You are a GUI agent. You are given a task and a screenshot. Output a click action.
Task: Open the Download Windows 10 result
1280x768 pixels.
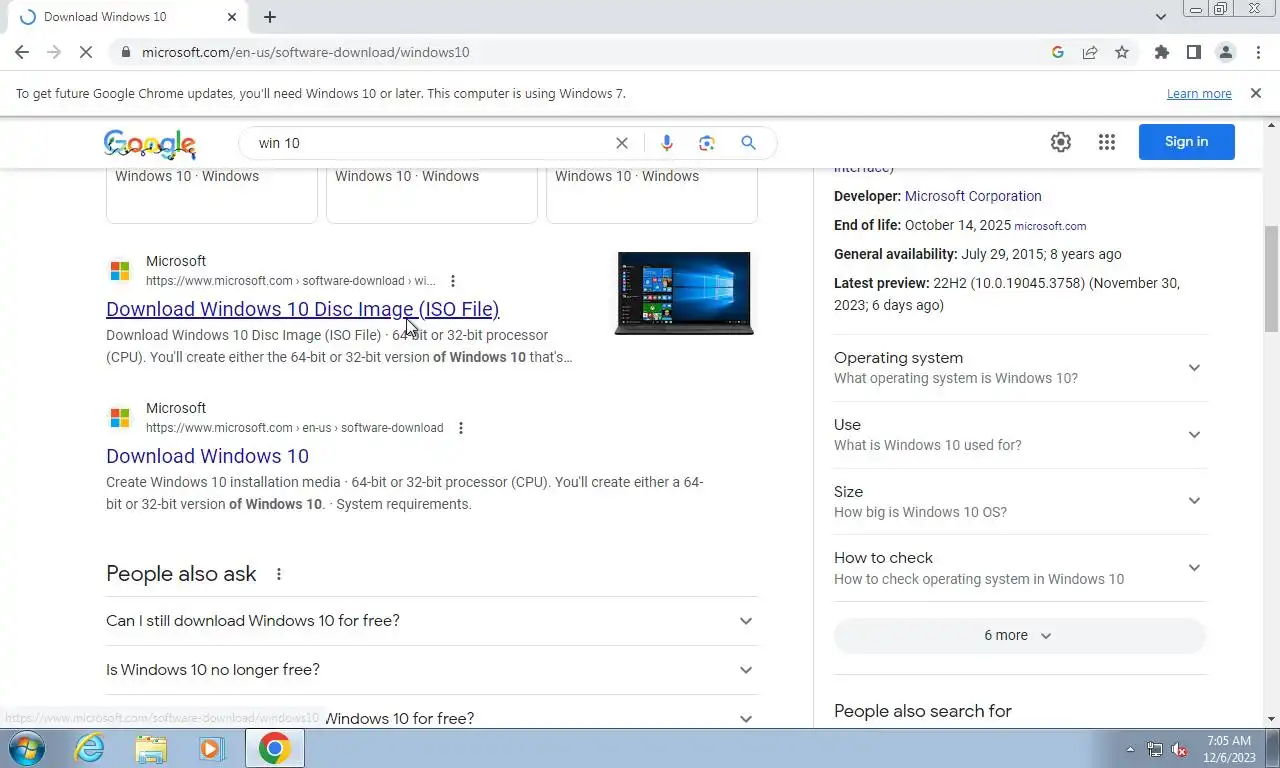pyautogui.click(x=207, y=456)
